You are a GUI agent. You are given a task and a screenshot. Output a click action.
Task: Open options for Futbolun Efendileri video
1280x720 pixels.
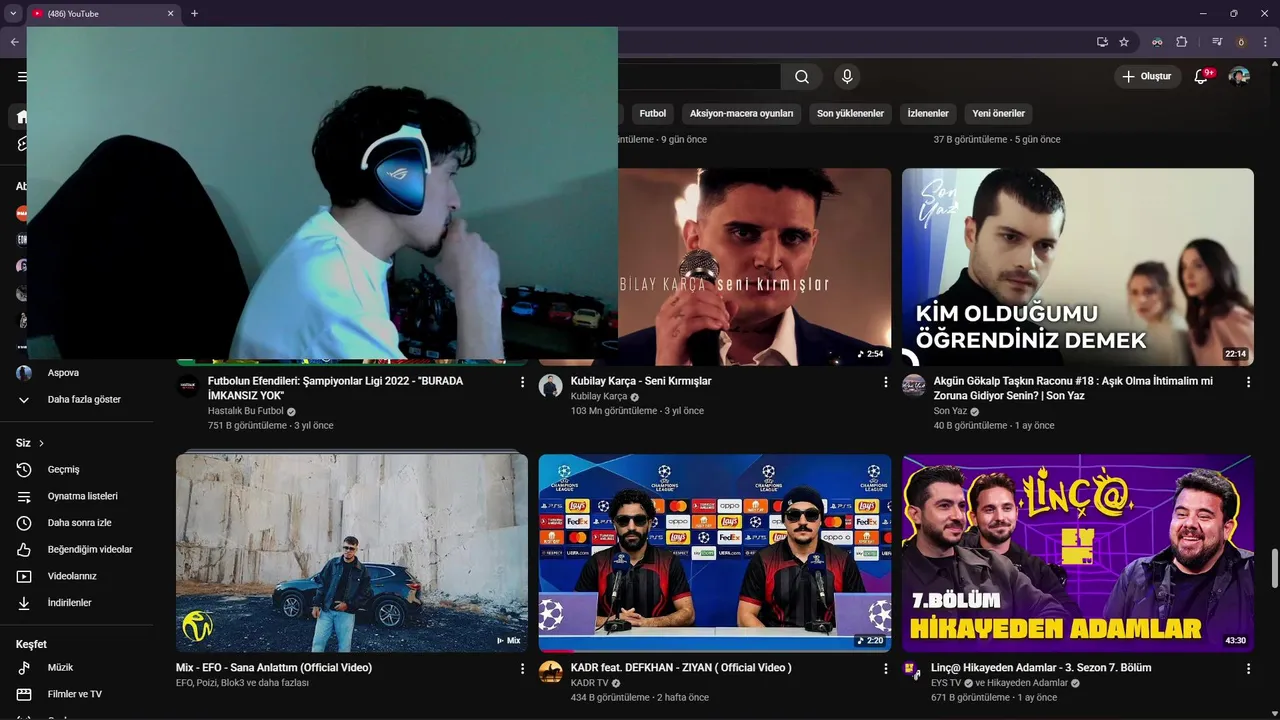[x=522, y=382]
